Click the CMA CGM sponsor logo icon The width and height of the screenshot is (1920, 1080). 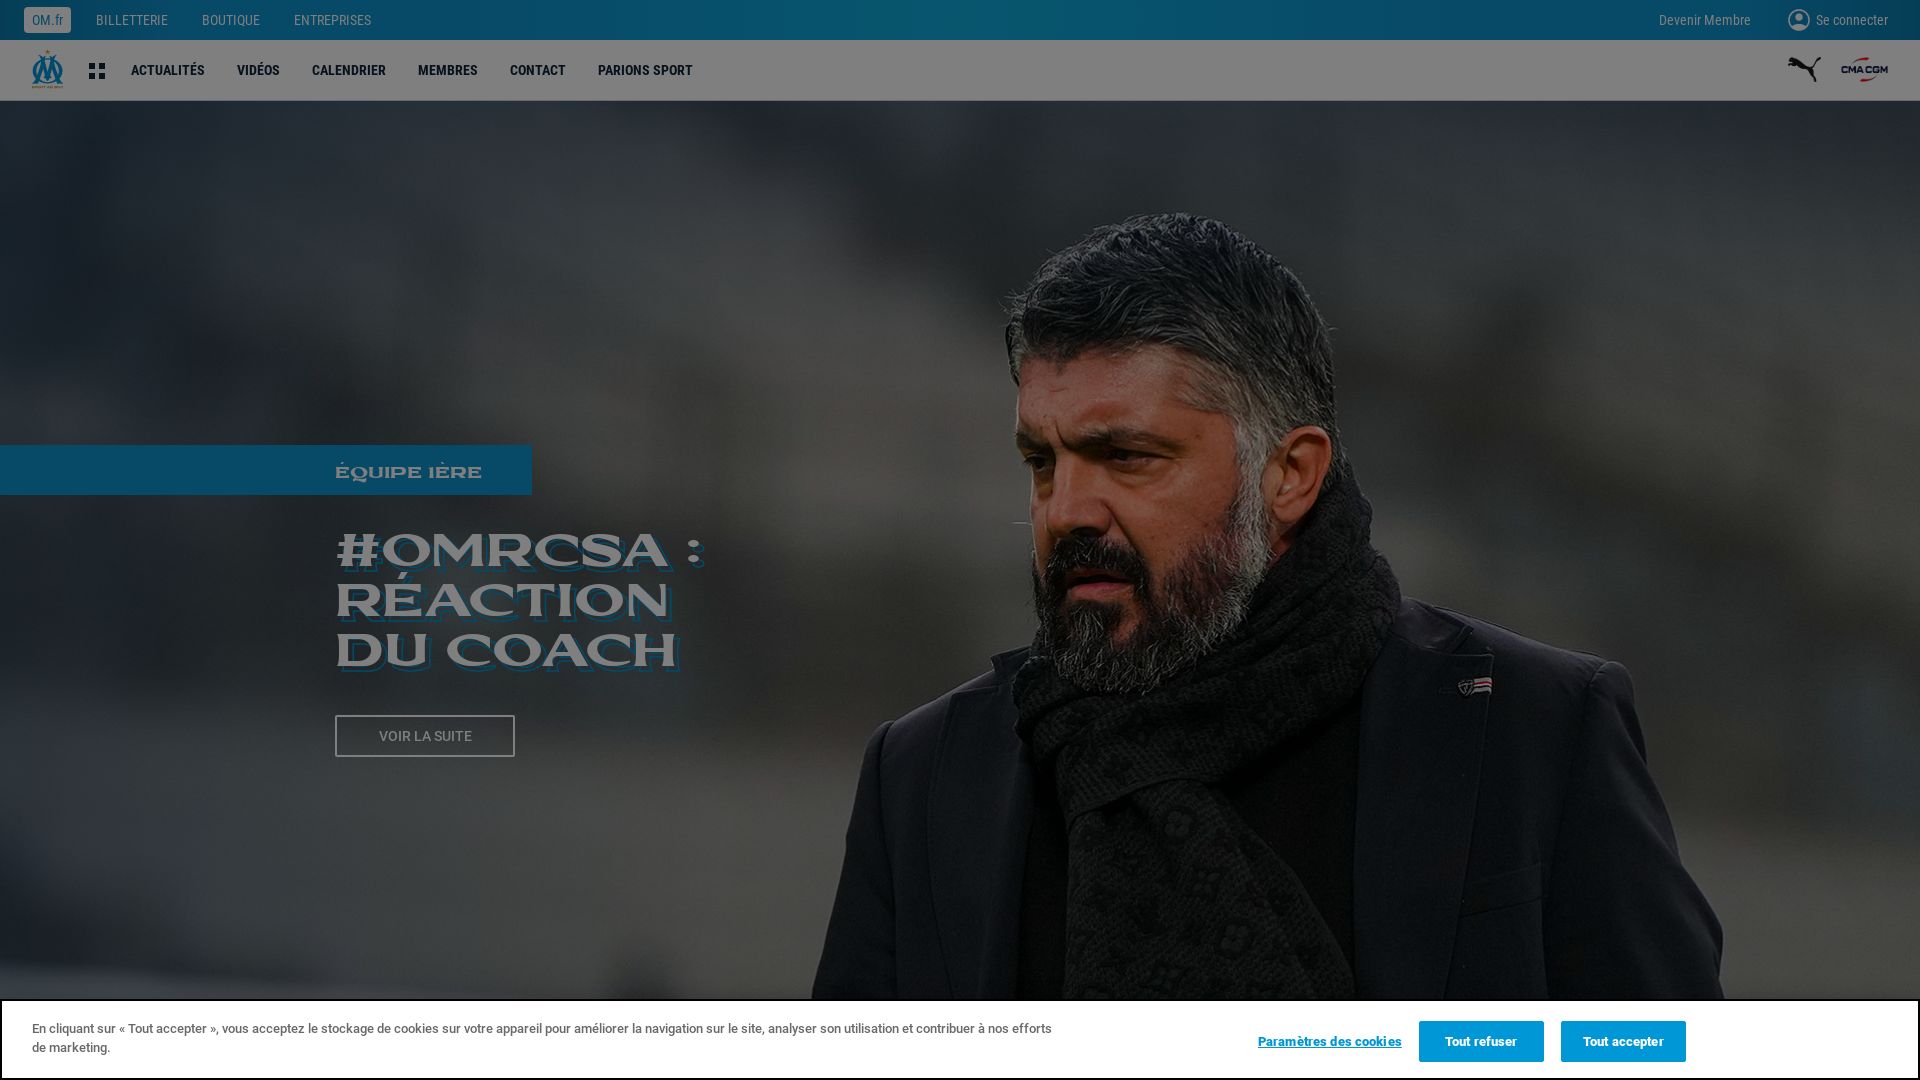(x=1863, y=70)
